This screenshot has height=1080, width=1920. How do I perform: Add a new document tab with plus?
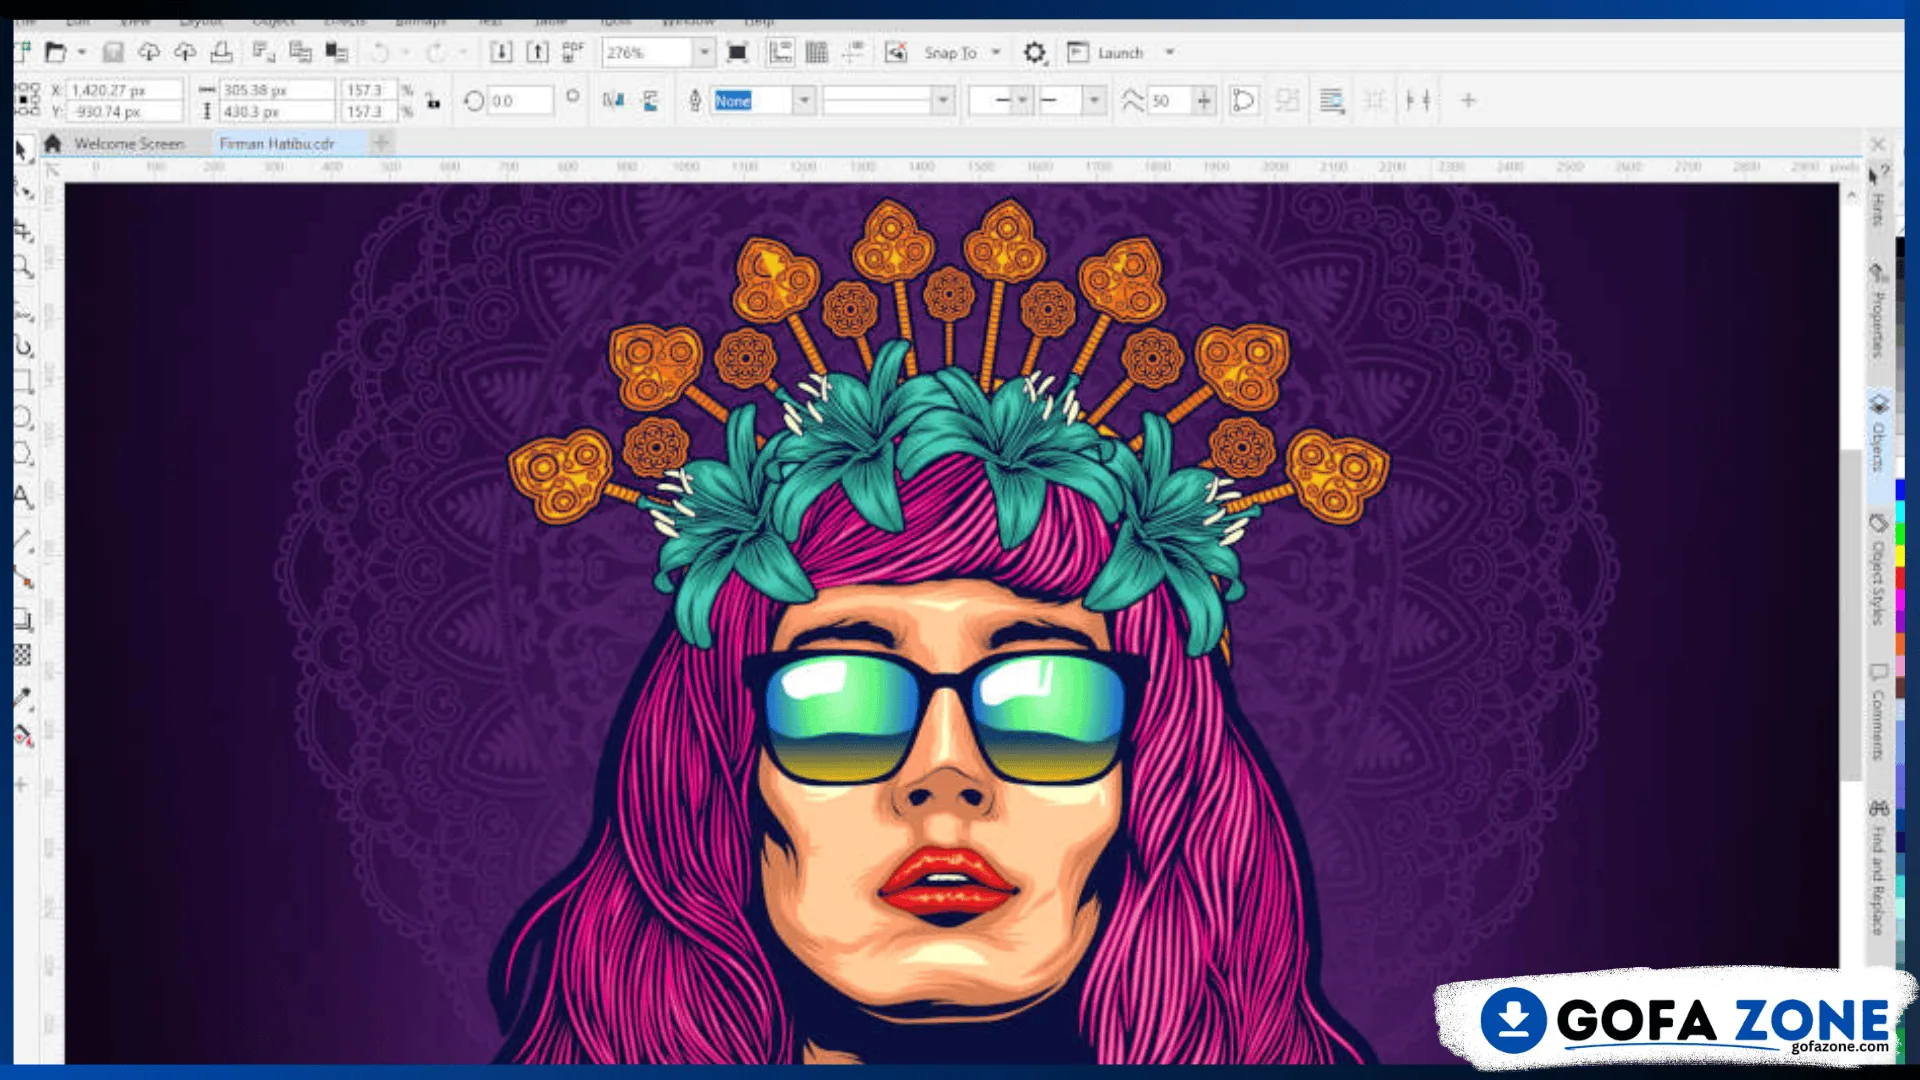380,143
